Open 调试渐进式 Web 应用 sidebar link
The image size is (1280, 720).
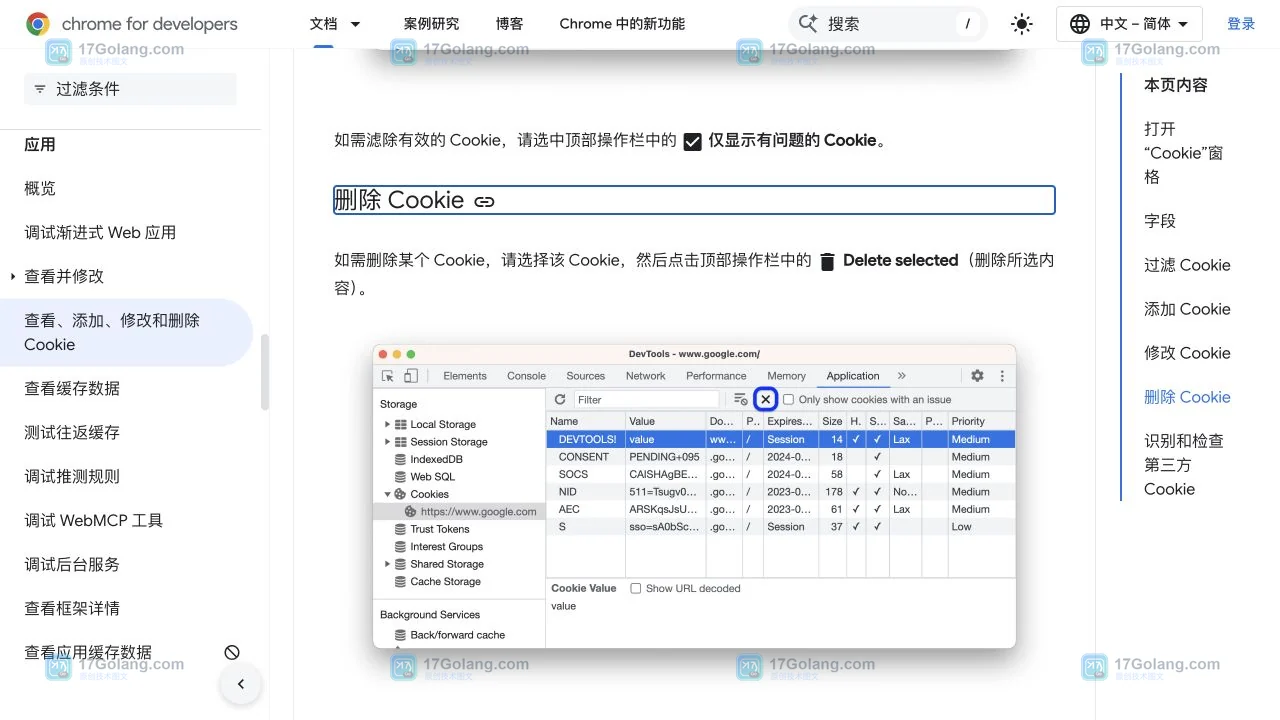pyautogui.click(x=100, y=232)
